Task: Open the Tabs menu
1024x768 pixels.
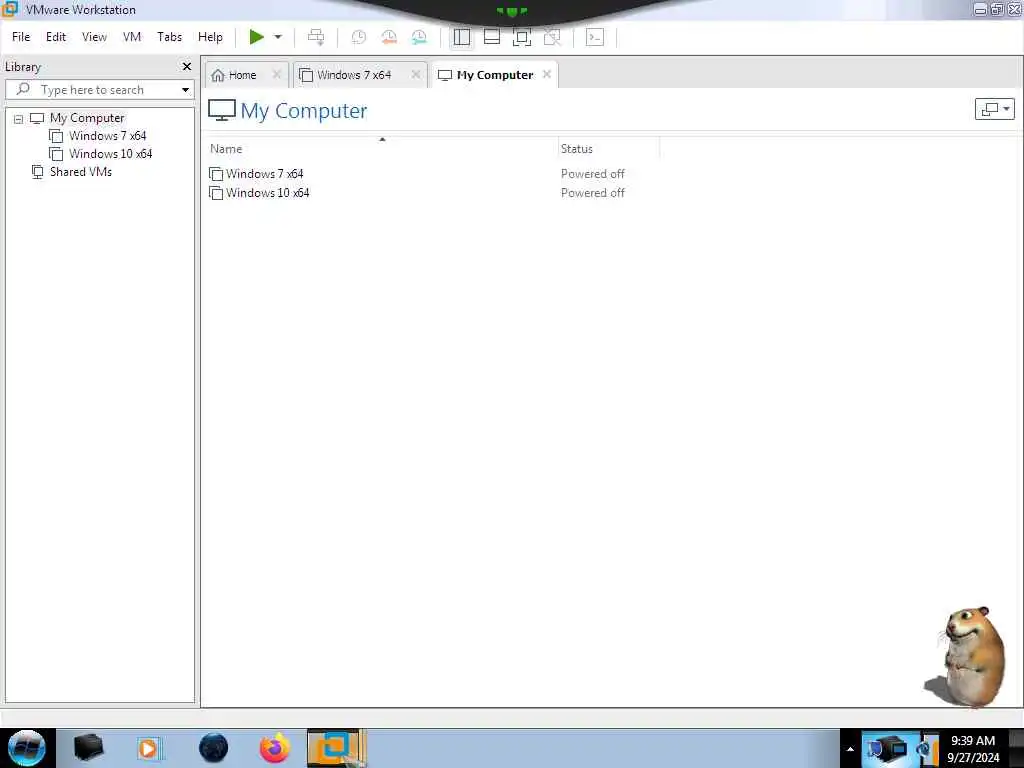Action: click(169, 37)
